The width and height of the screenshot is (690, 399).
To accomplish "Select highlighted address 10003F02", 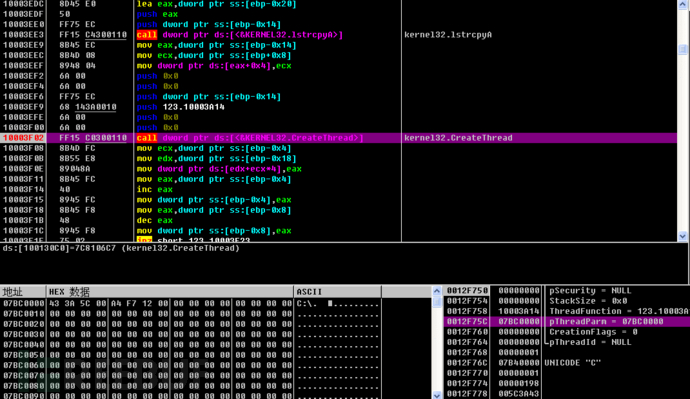I will point(23,138).
